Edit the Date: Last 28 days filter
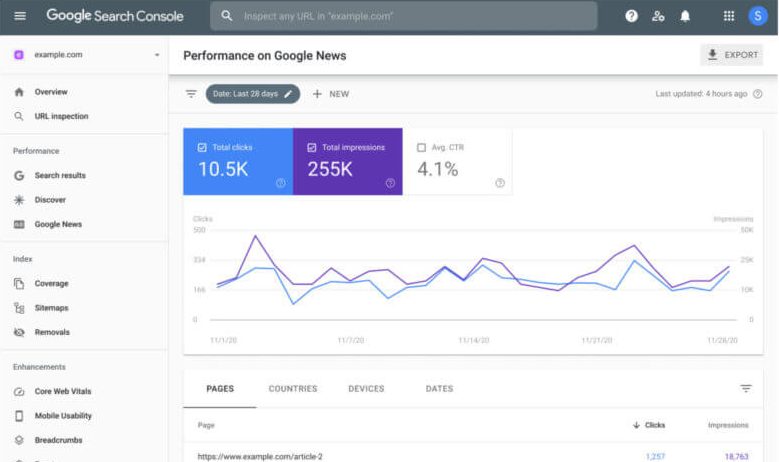 click(x=252, y=94)
